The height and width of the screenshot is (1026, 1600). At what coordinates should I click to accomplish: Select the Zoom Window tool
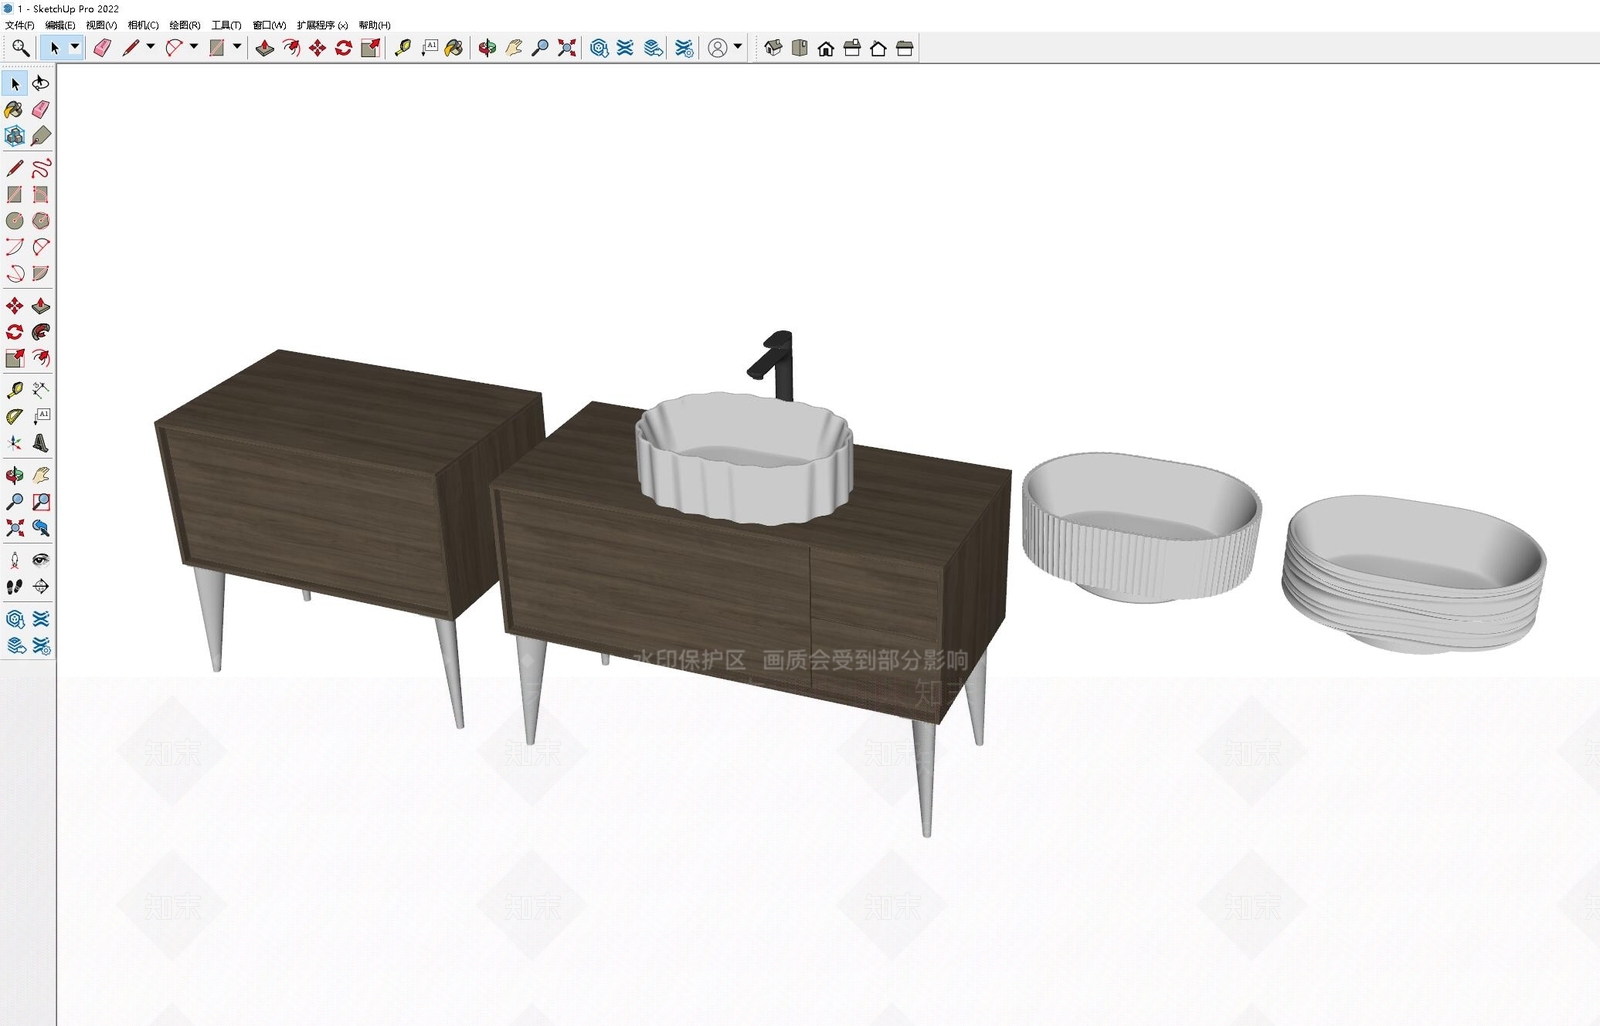[x=41, y=501]
